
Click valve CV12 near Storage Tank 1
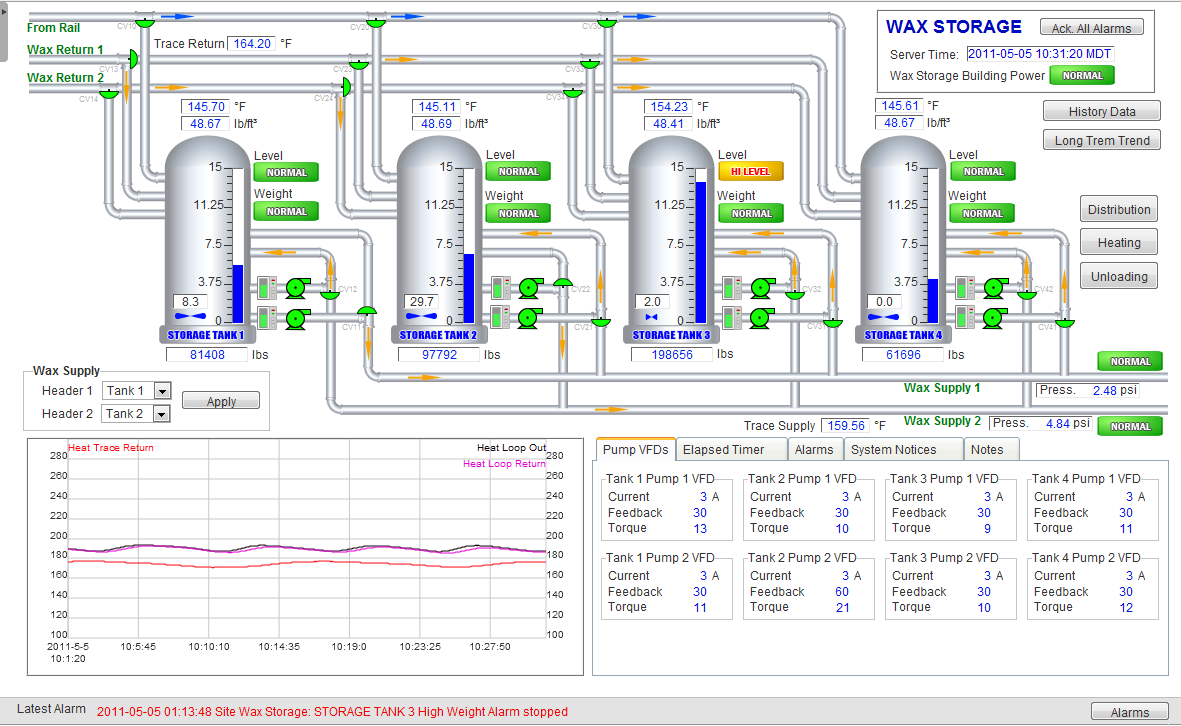[x=330, y=293]
